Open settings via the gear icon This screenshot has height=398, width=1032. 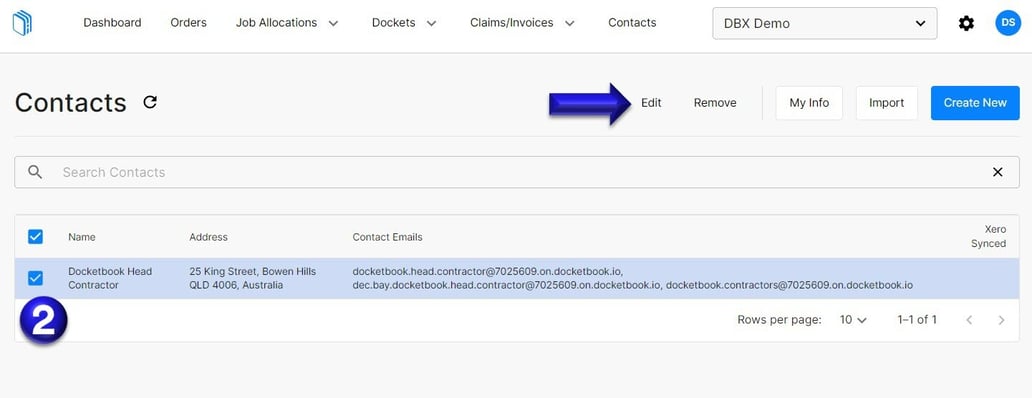(966, 24)
